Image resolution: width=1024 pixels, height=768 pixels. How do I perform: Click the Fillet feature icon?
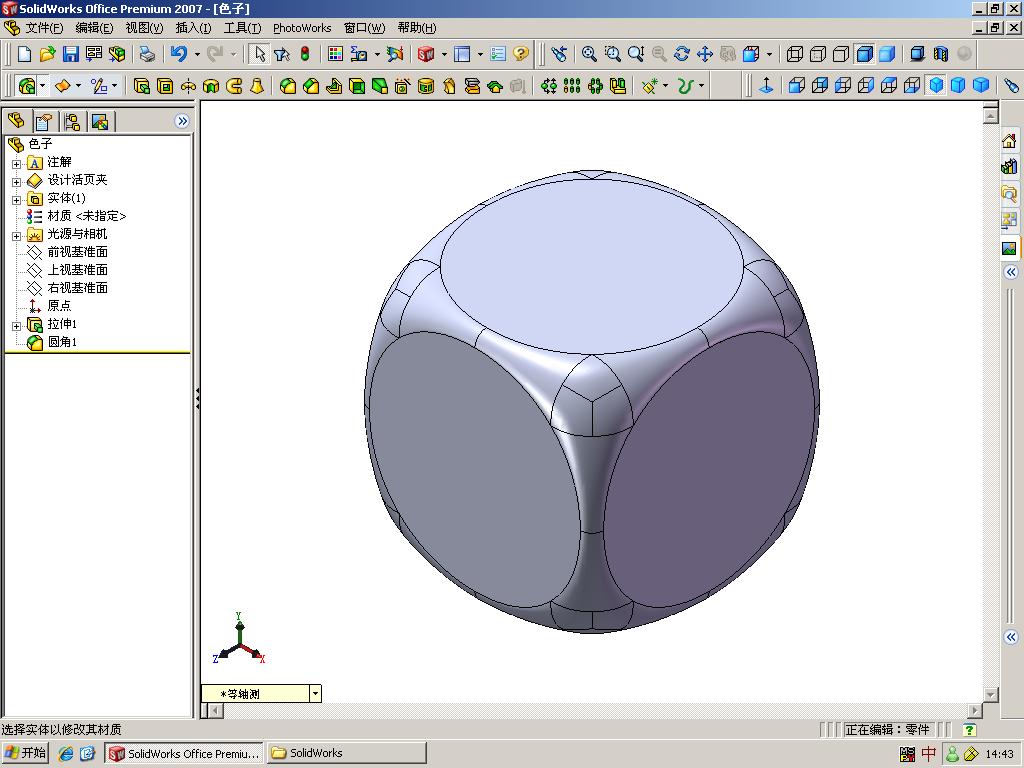[288, 86]
